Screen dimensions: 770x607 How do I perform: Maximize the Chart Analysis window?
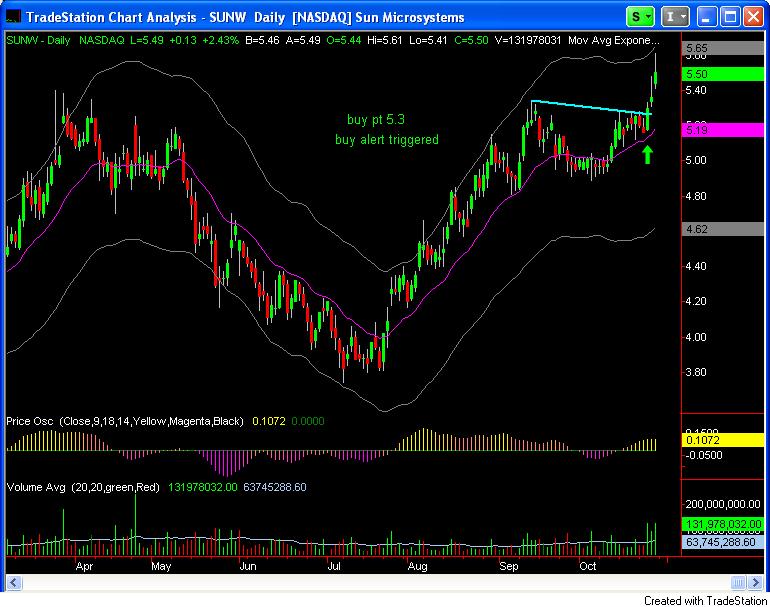tap(730, 17)
